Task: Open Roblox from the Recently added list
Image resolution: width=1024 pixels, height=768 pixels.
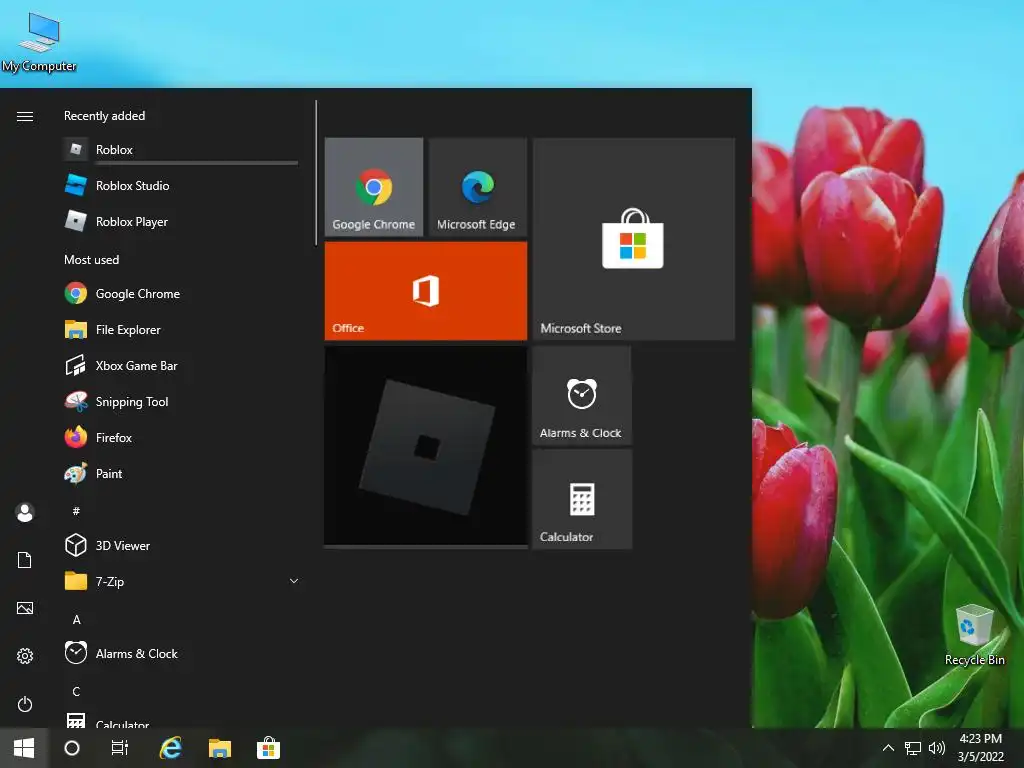Action: pyautogui.click(x=180, y=150)
